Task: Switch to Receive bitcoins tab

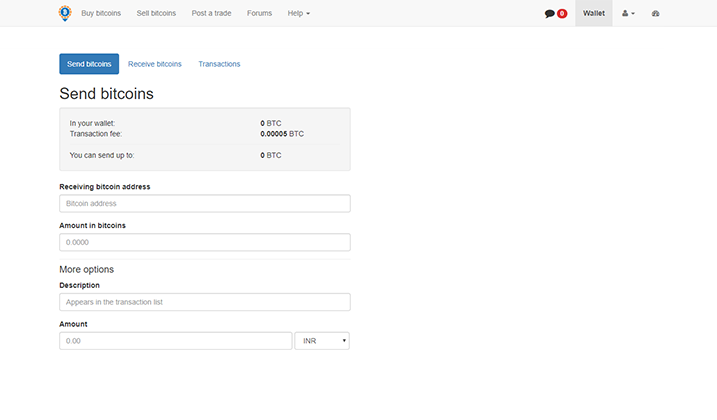Action: click(155, 64)
